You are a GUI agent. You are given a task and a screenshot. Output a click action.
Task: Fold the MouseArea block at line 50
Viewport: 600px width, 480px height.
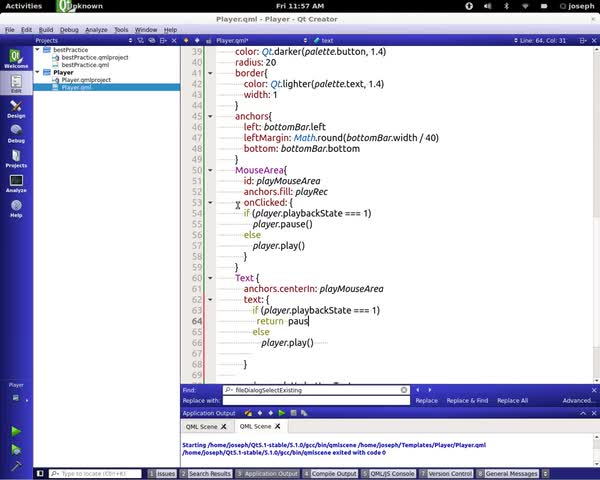tap(210, 170)
